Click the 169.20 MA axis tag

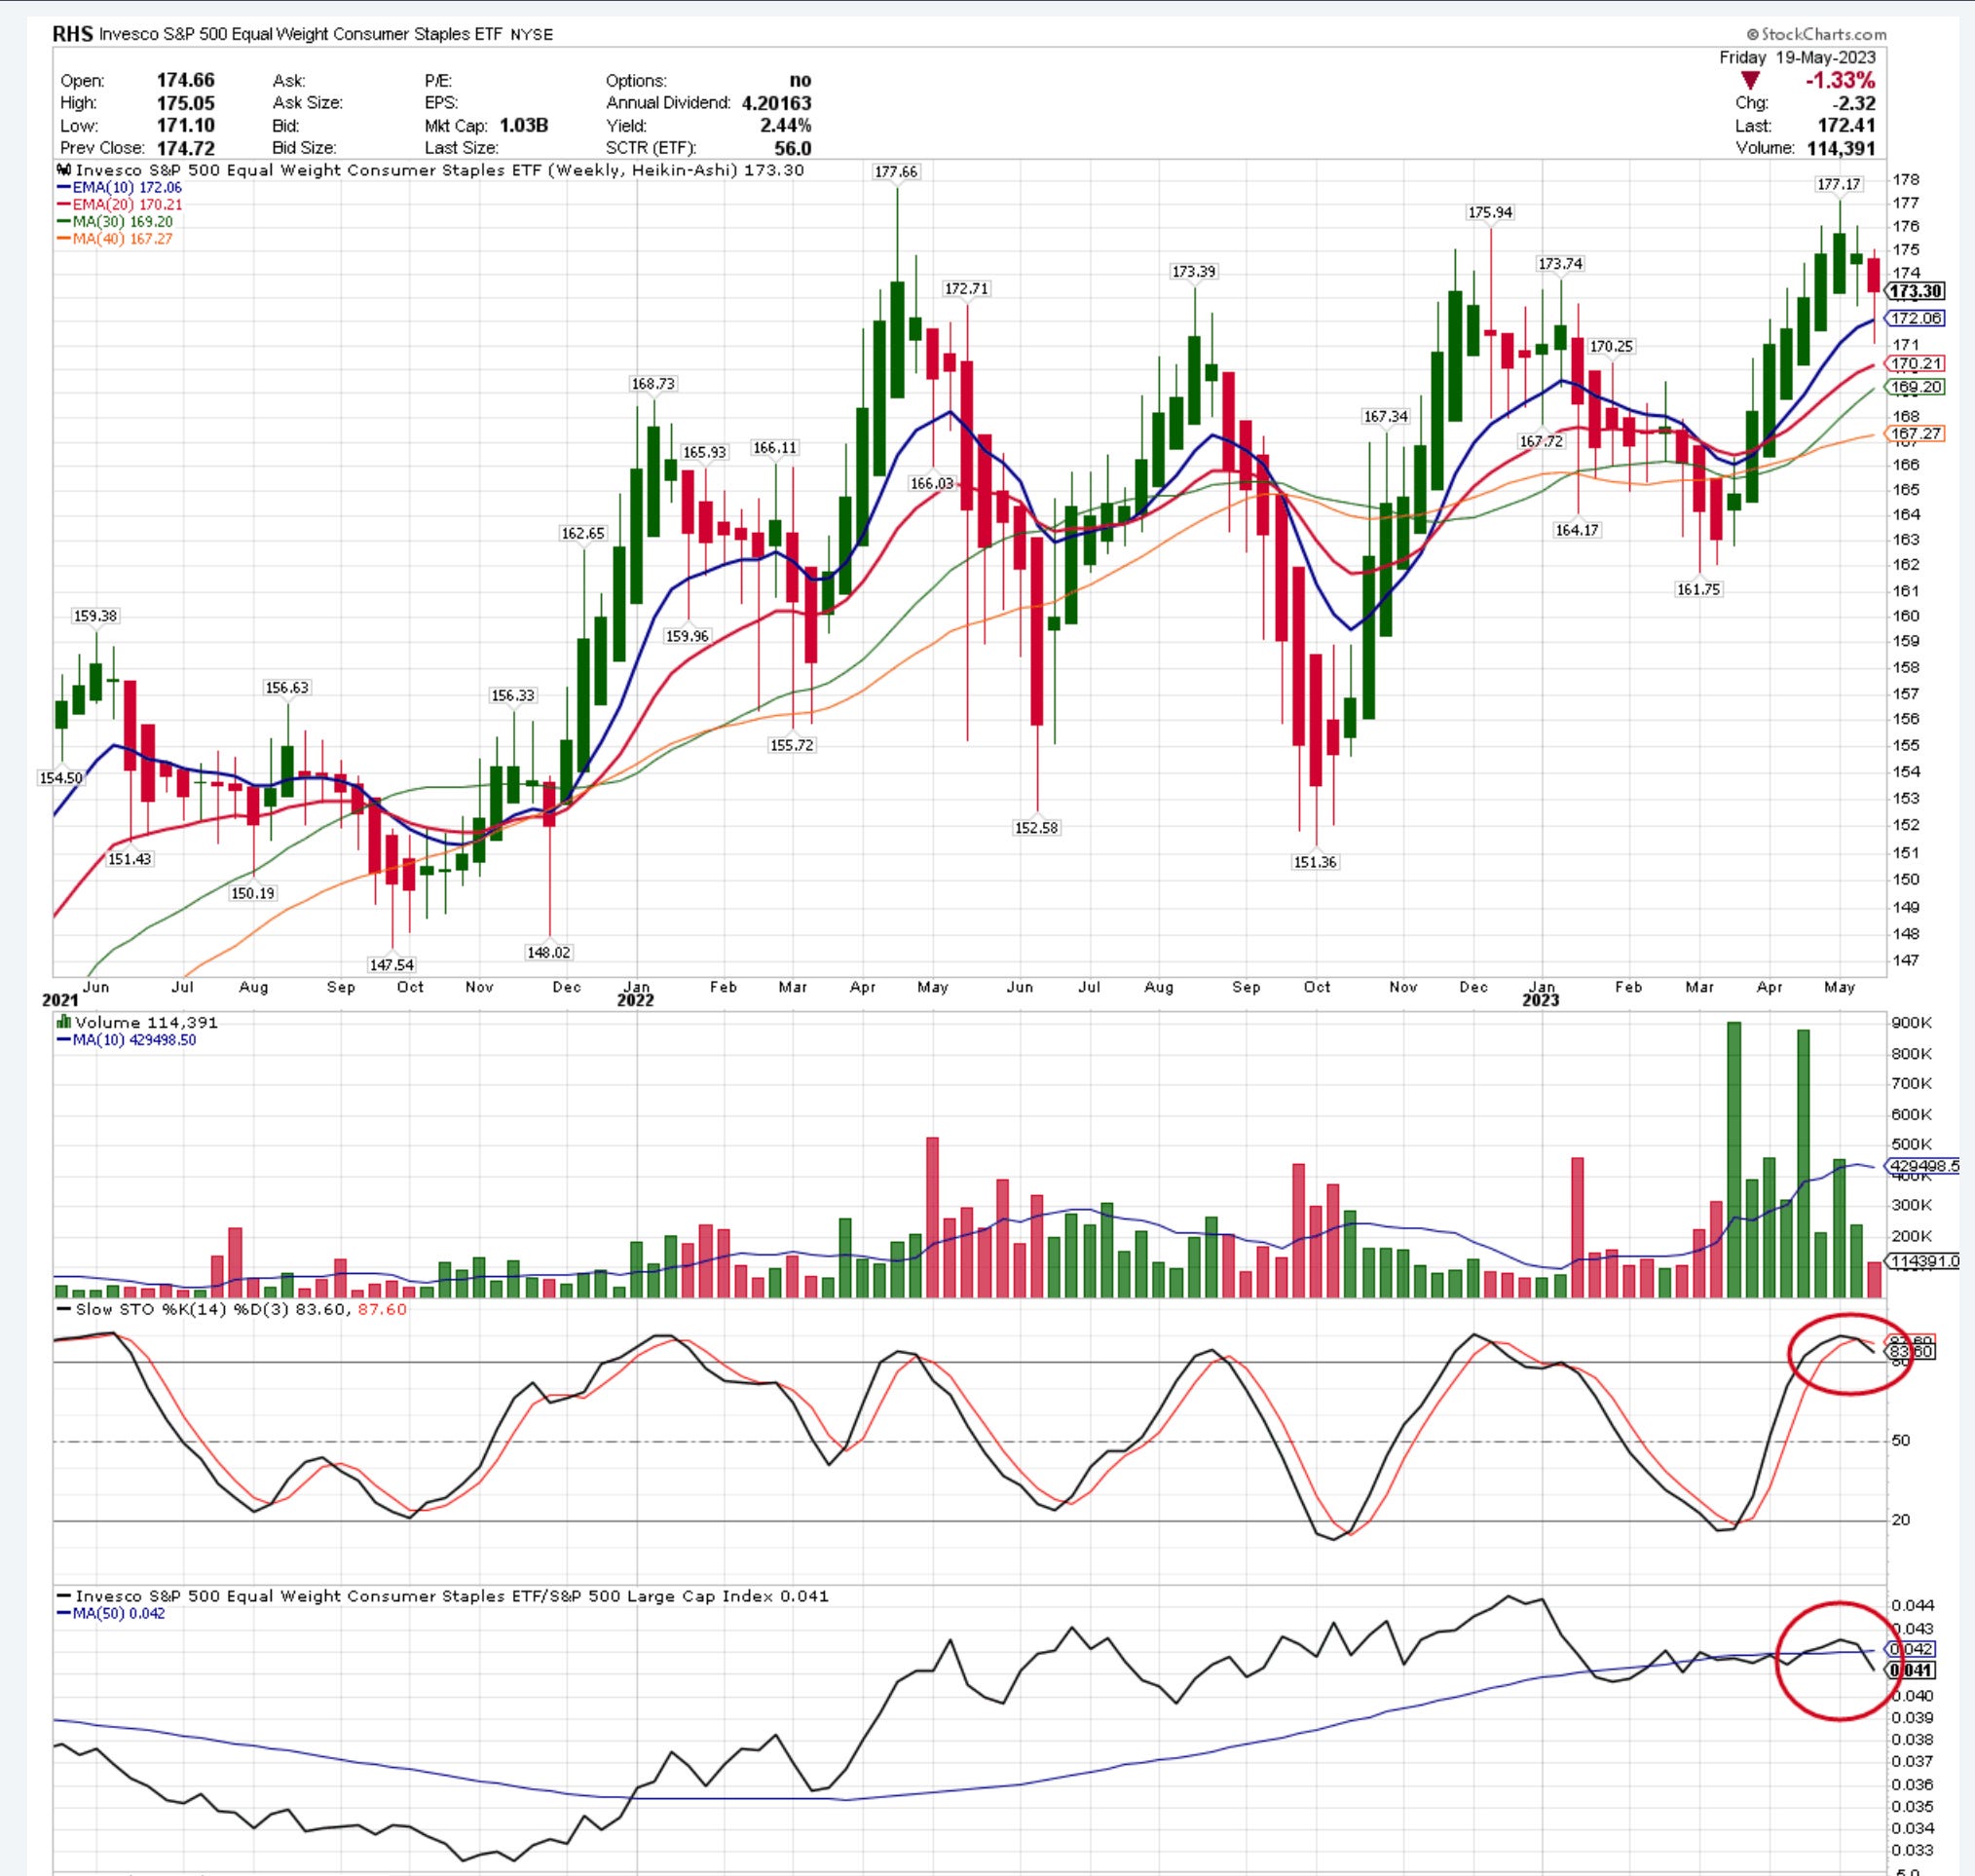coord(1915,387)
